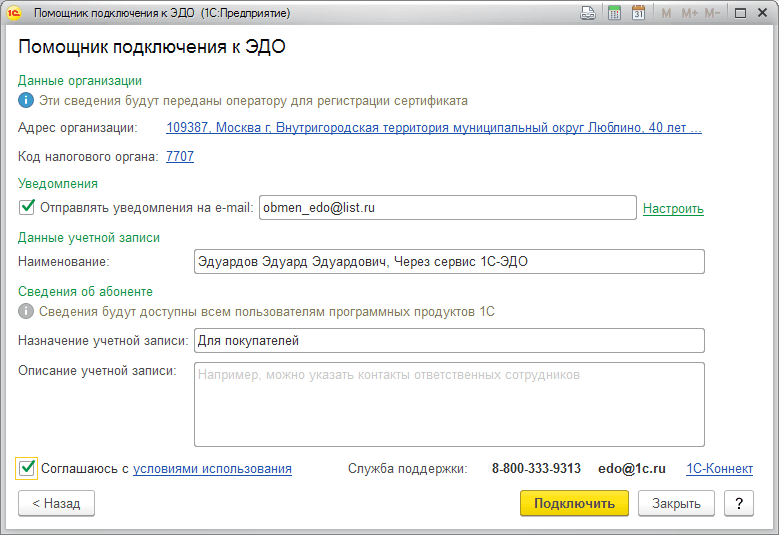Click the M+ memory add button

click(689, 14)
